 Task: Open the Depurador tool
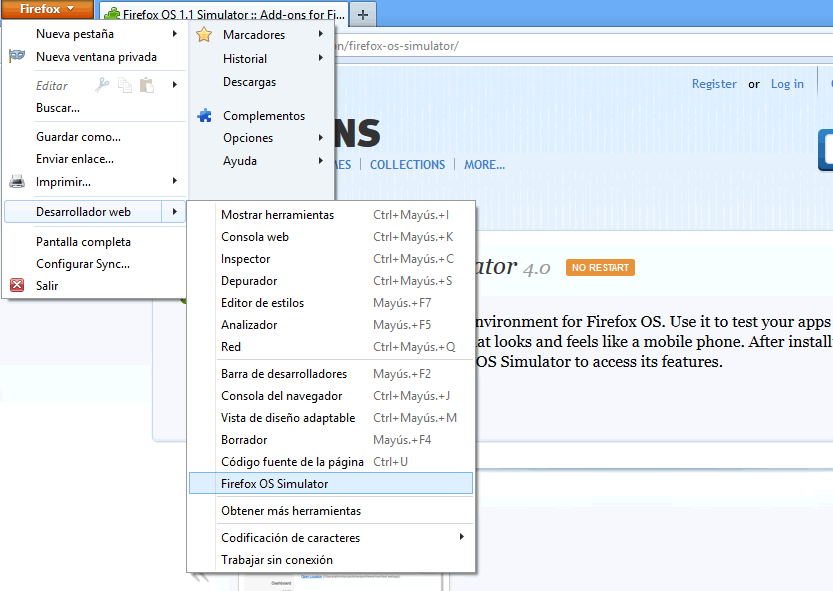click(x=330, y=281)
